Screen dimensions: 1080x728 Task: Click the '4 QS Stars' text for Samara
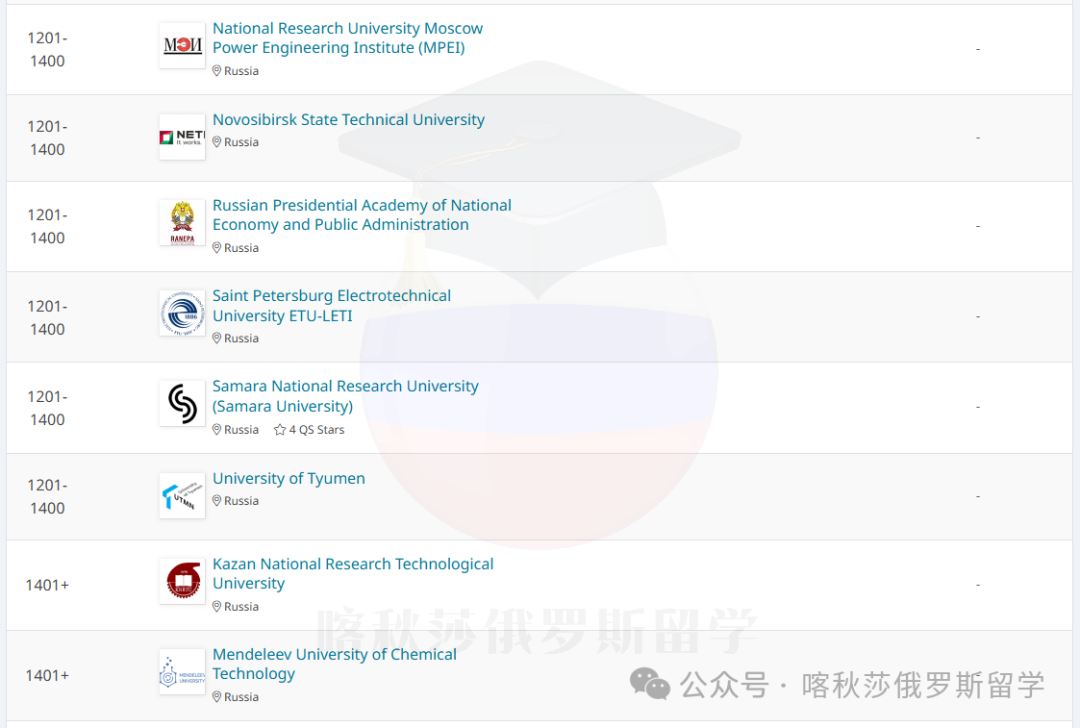(317, 430)
